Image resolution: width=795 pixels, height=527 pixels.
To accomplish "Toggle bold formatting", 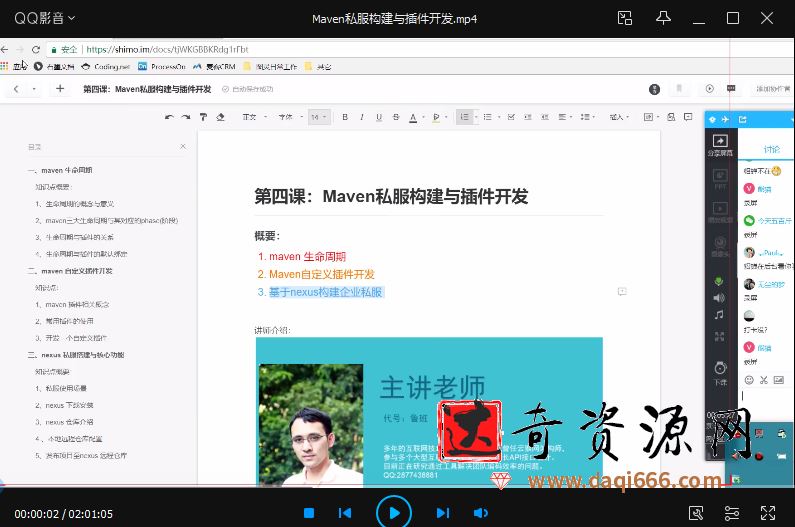I will [345, 117].
